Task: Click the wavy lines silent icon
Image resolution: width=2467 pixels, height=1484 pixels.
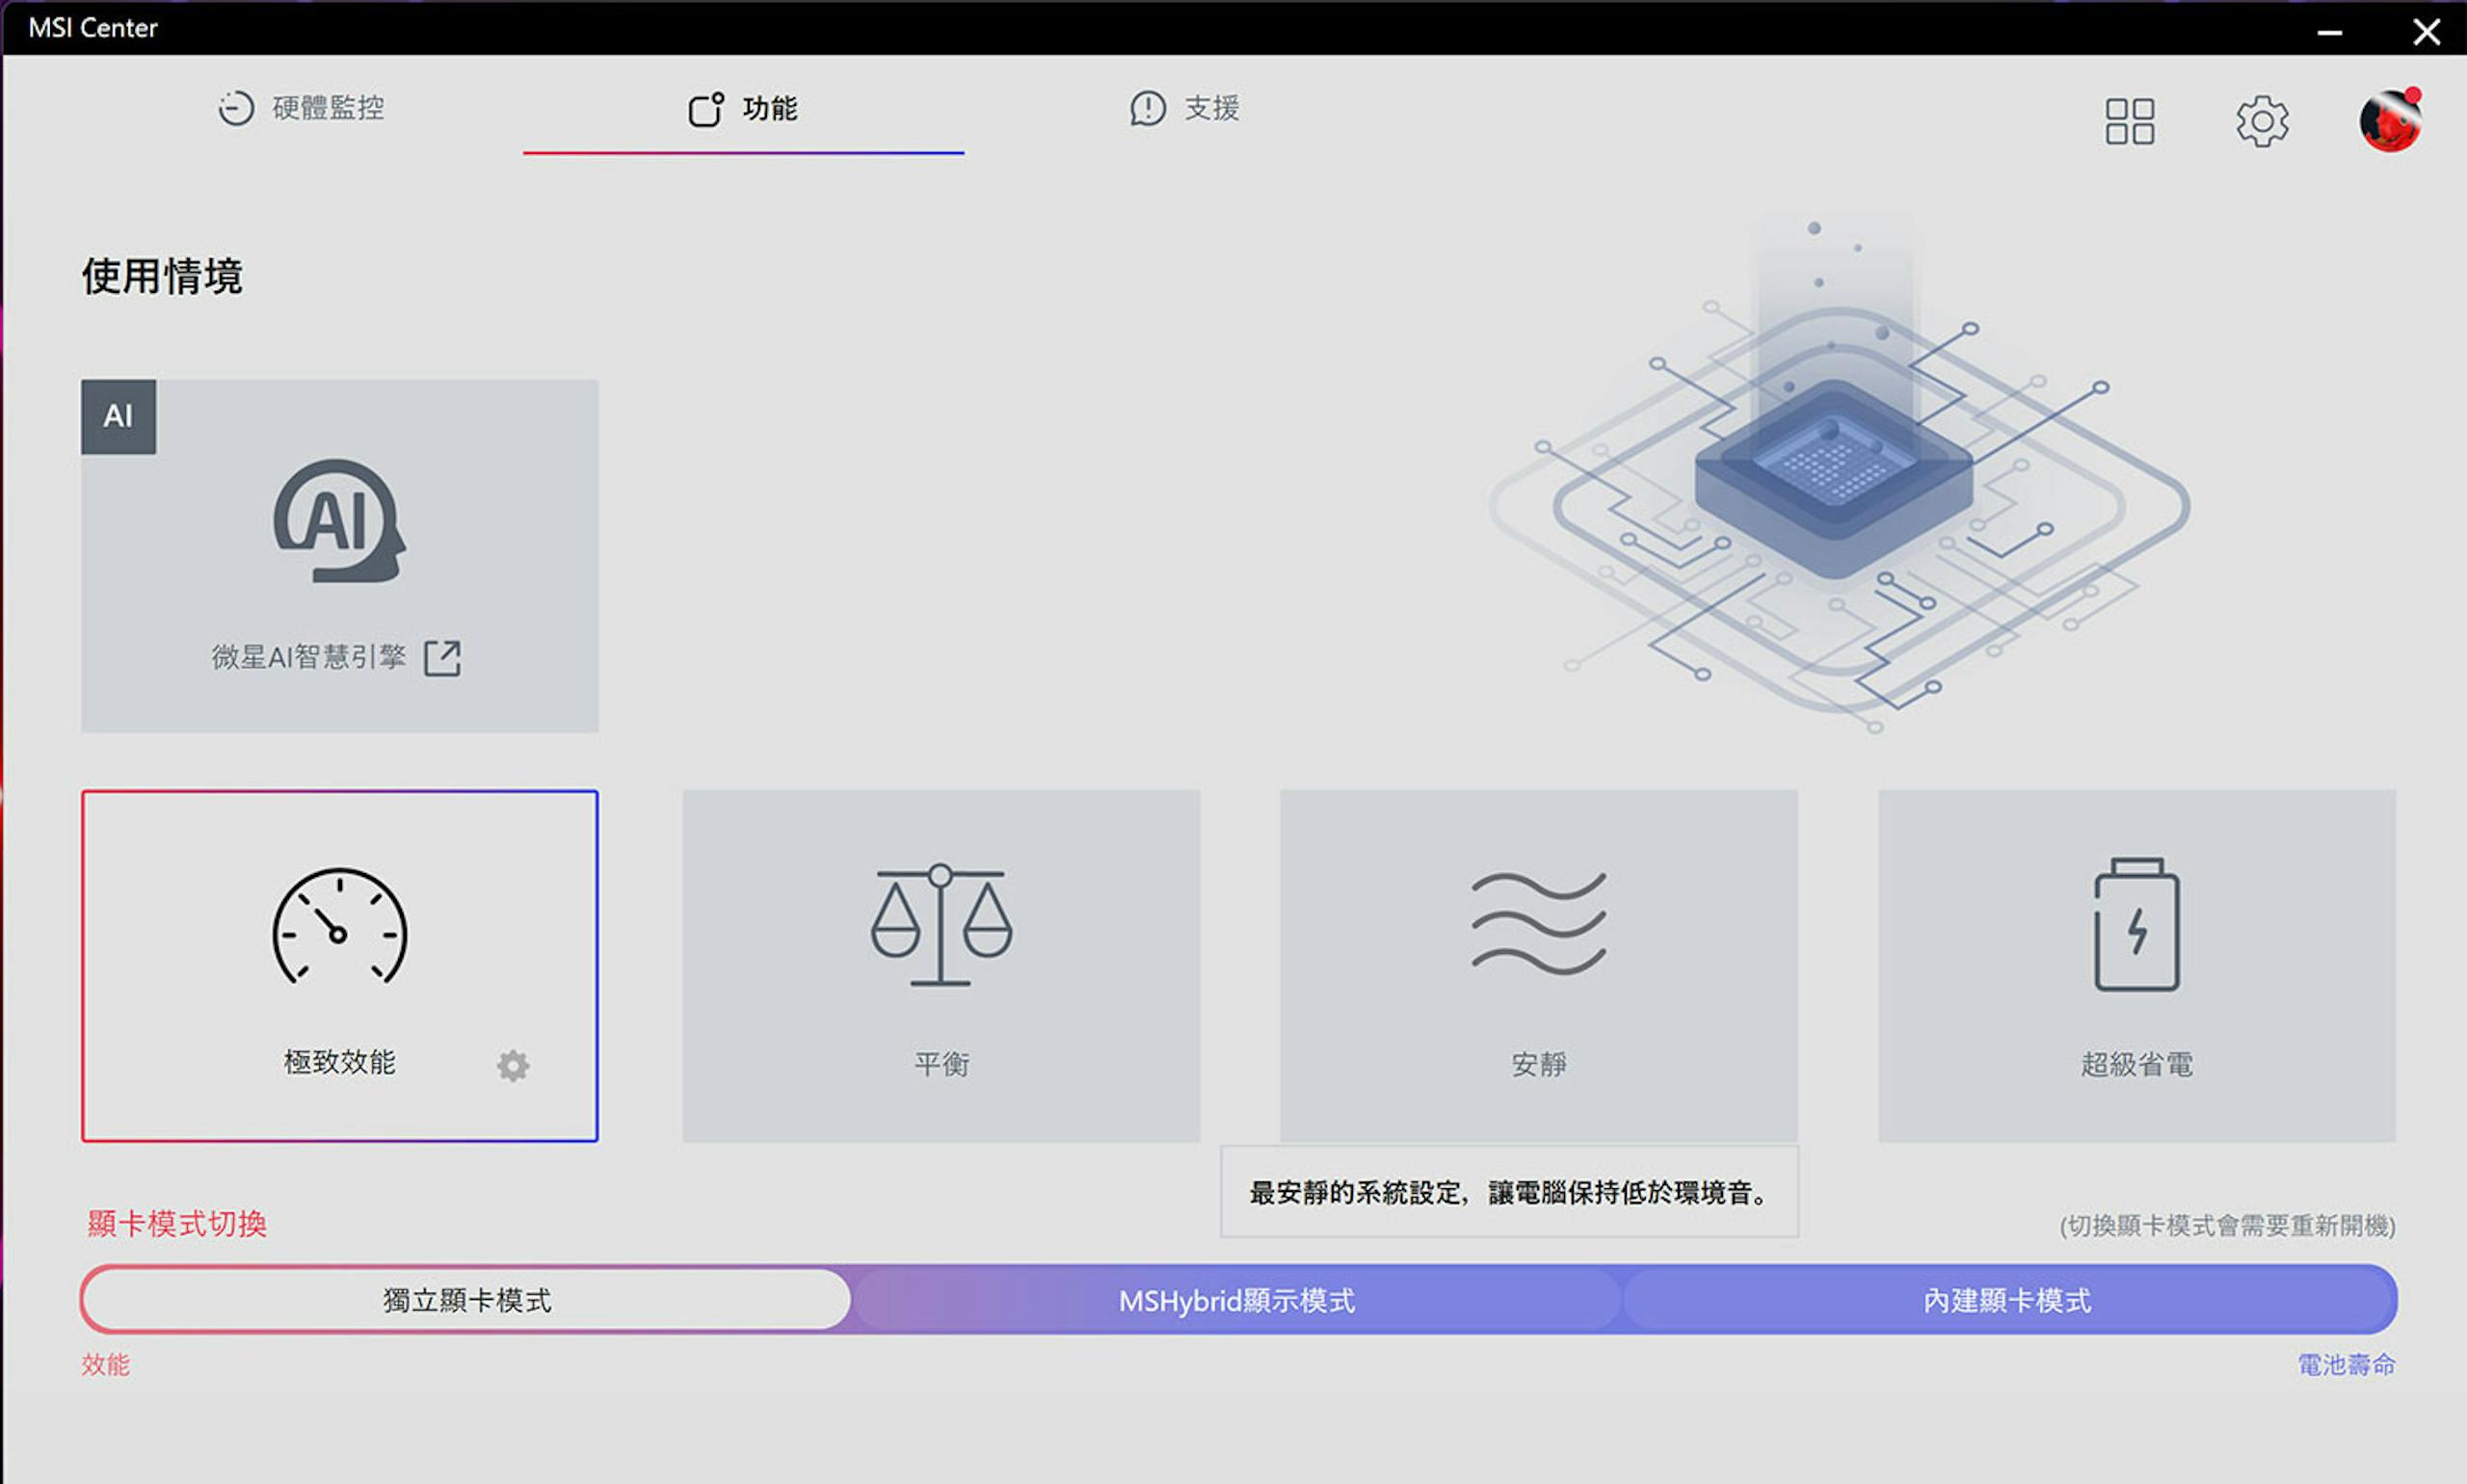Action: click(1538, 924)
